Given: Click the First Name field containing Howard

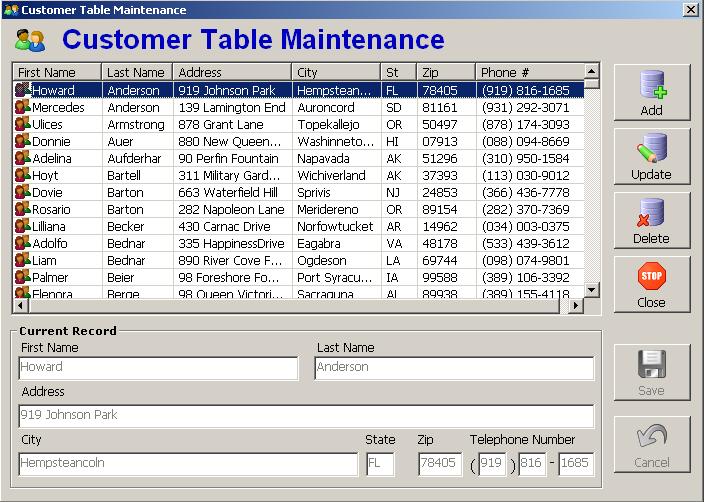Looking at the screenshot, I should pos(158,368).
